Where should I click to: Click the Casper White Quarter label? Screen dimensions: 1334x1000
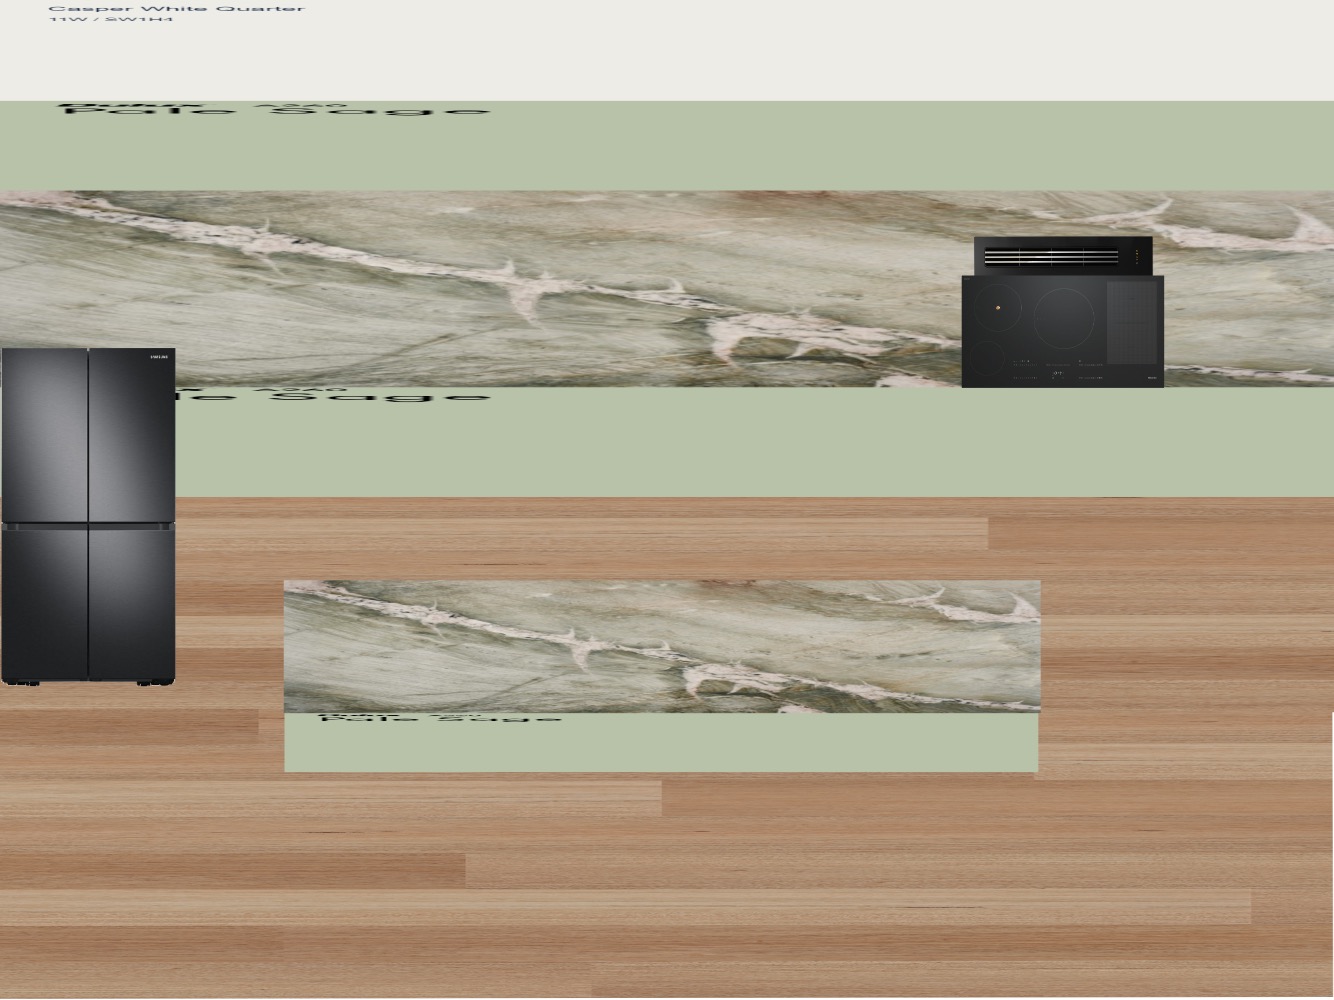click(x=176, y=8)
